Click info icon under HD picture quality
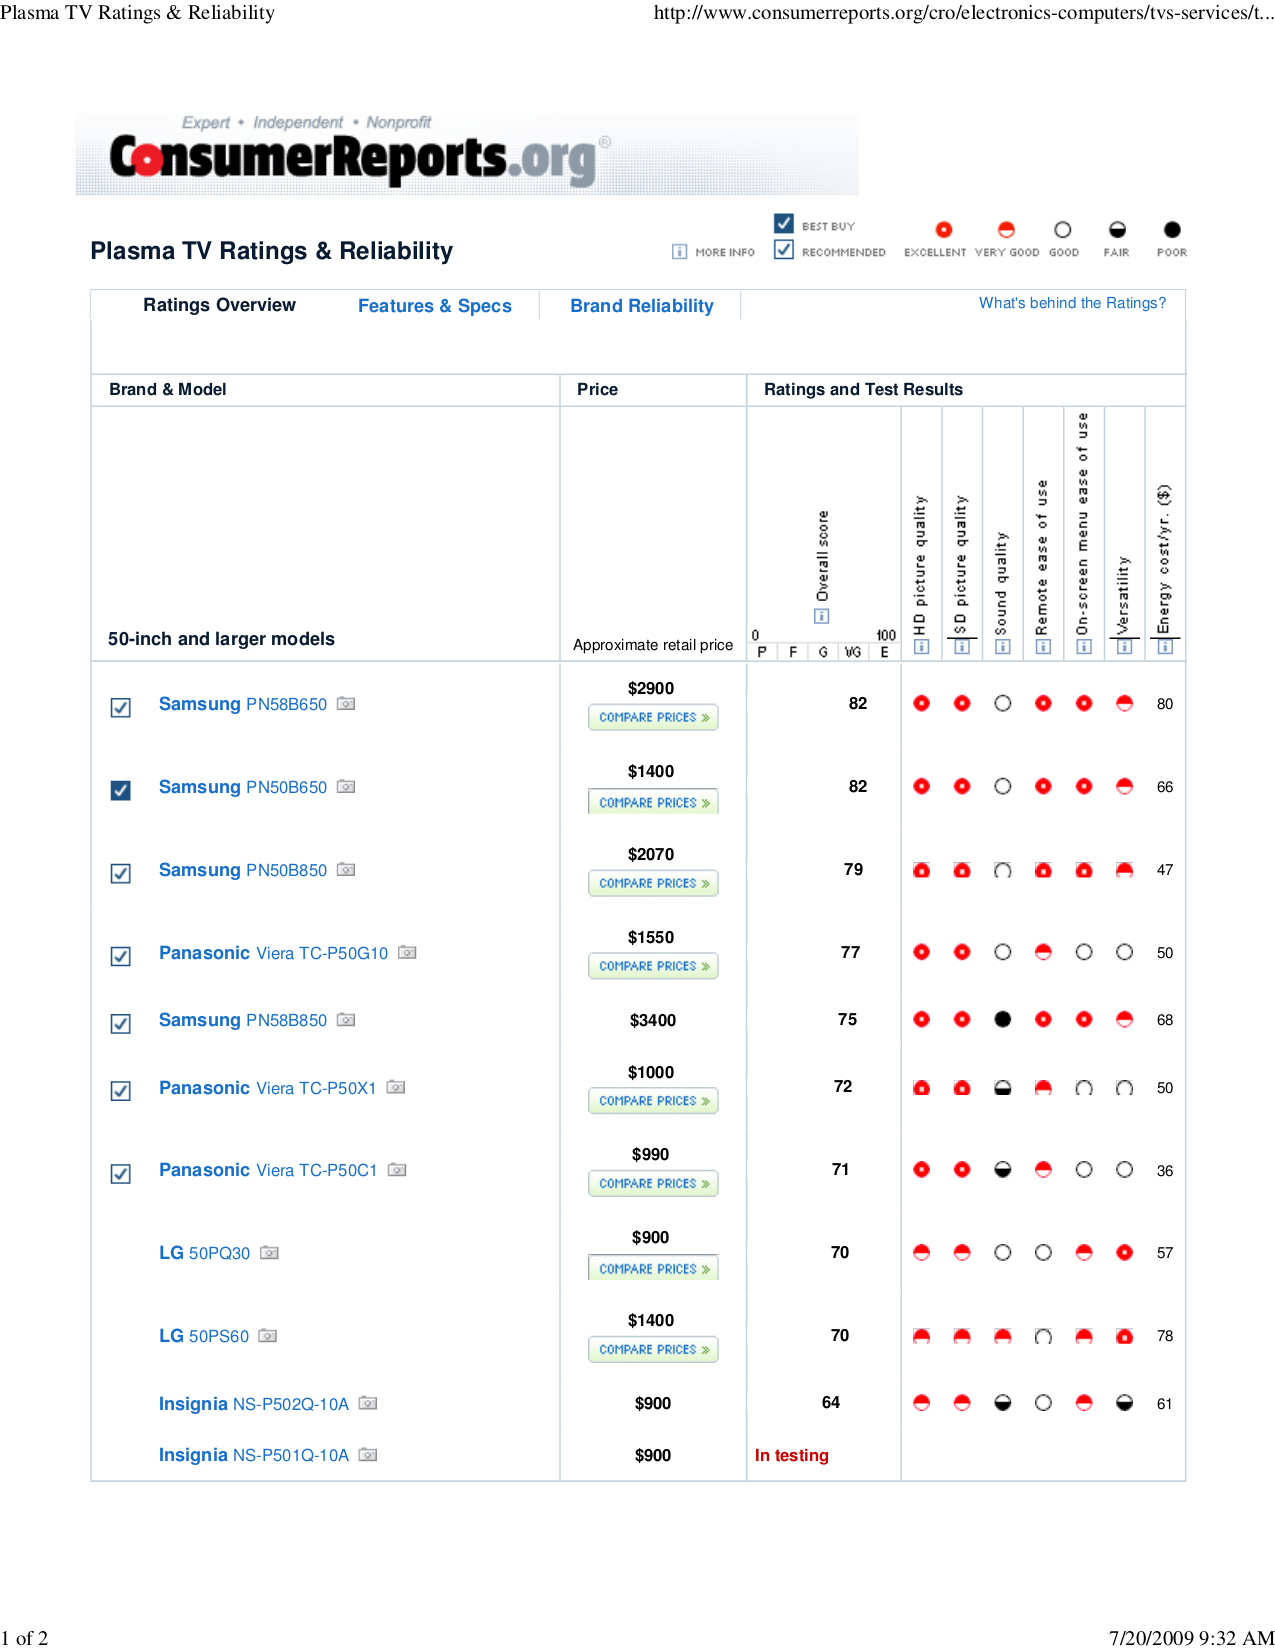 922,647
